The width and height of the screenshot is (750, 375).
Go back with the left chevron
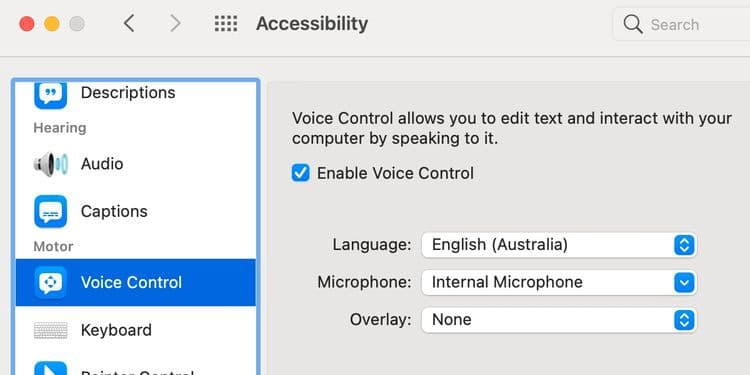[x=129, y=23]
